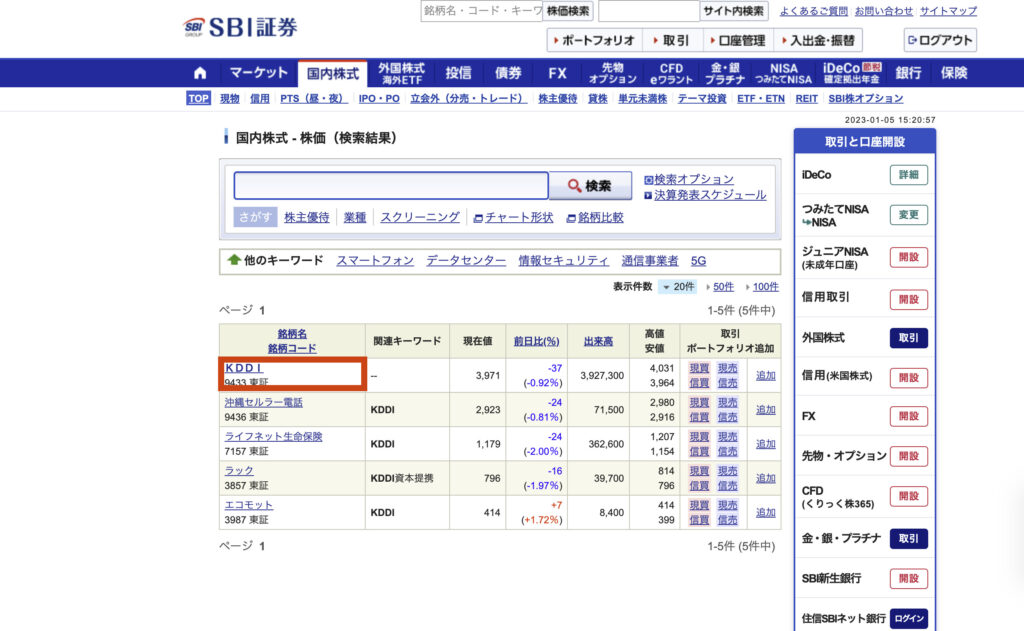This screenshot has height=631, width=1024.
Task: Switch to 外国株式 海外ETF tab
Action: point(402,73)
